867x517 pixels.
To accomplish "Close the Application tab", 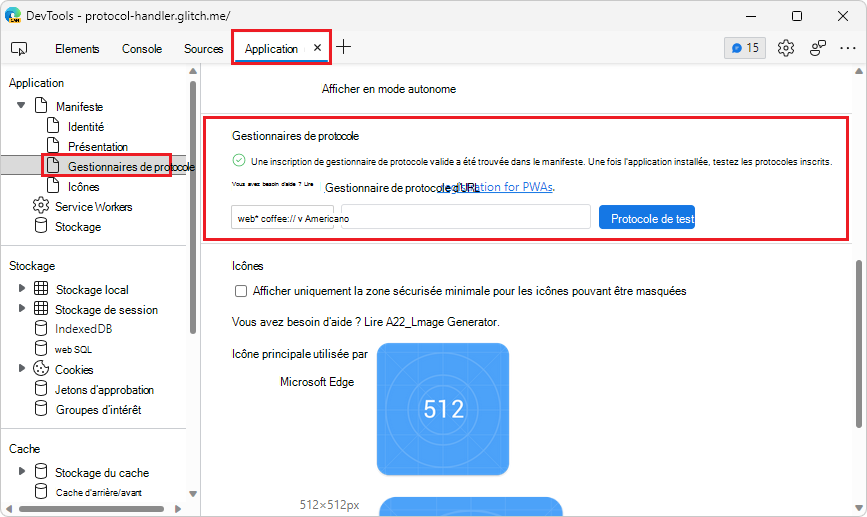I will (317, 48).
